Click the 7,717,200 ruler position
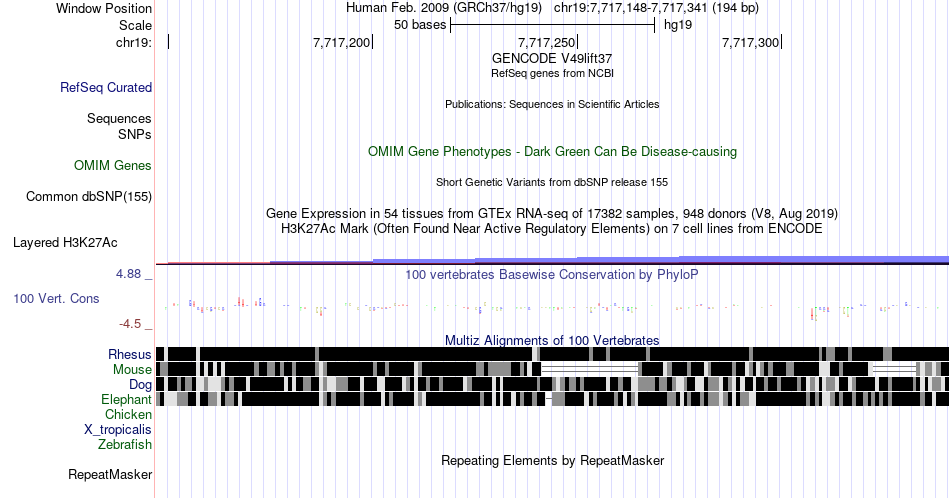Screen dimensions: 950x498 [341, 42]
